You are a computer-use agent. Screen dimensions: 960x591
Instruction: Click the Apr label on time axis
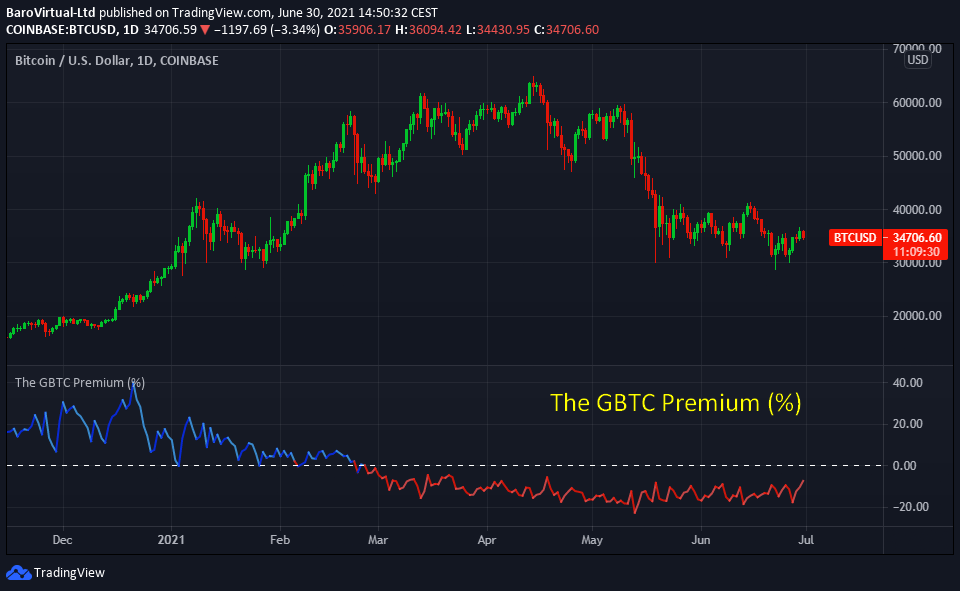point(487,540)
